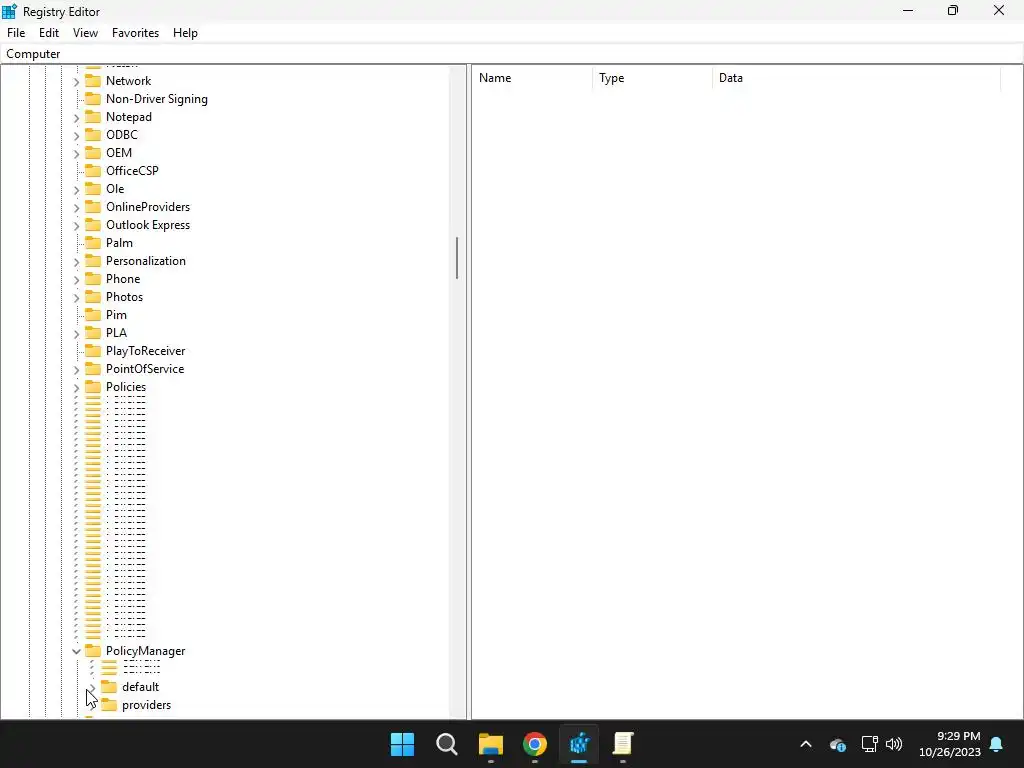Open the notification bell in the taskbar
Viewport: 1024px width, 768px height.
[997, 744]
